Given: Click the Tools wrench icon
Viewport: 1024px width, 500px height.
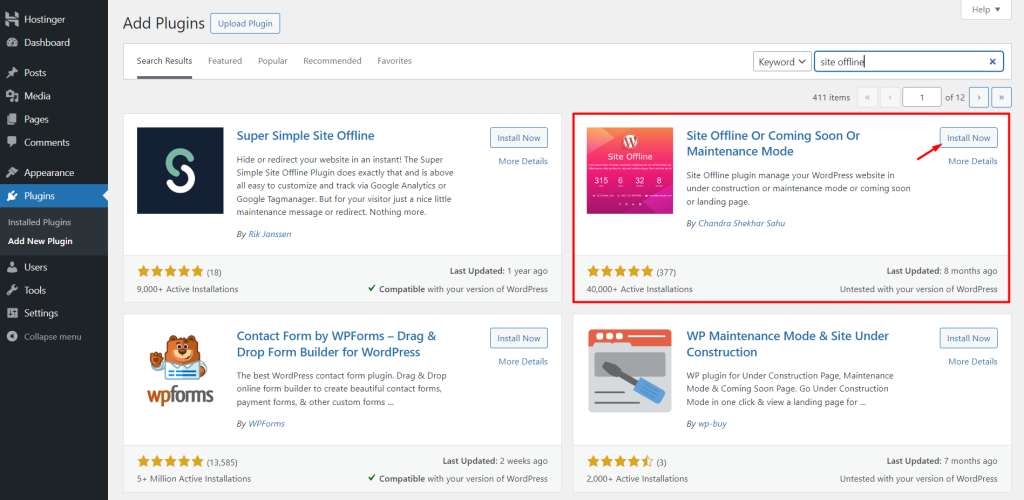Looking at the screenshot, I should (12, 290).
